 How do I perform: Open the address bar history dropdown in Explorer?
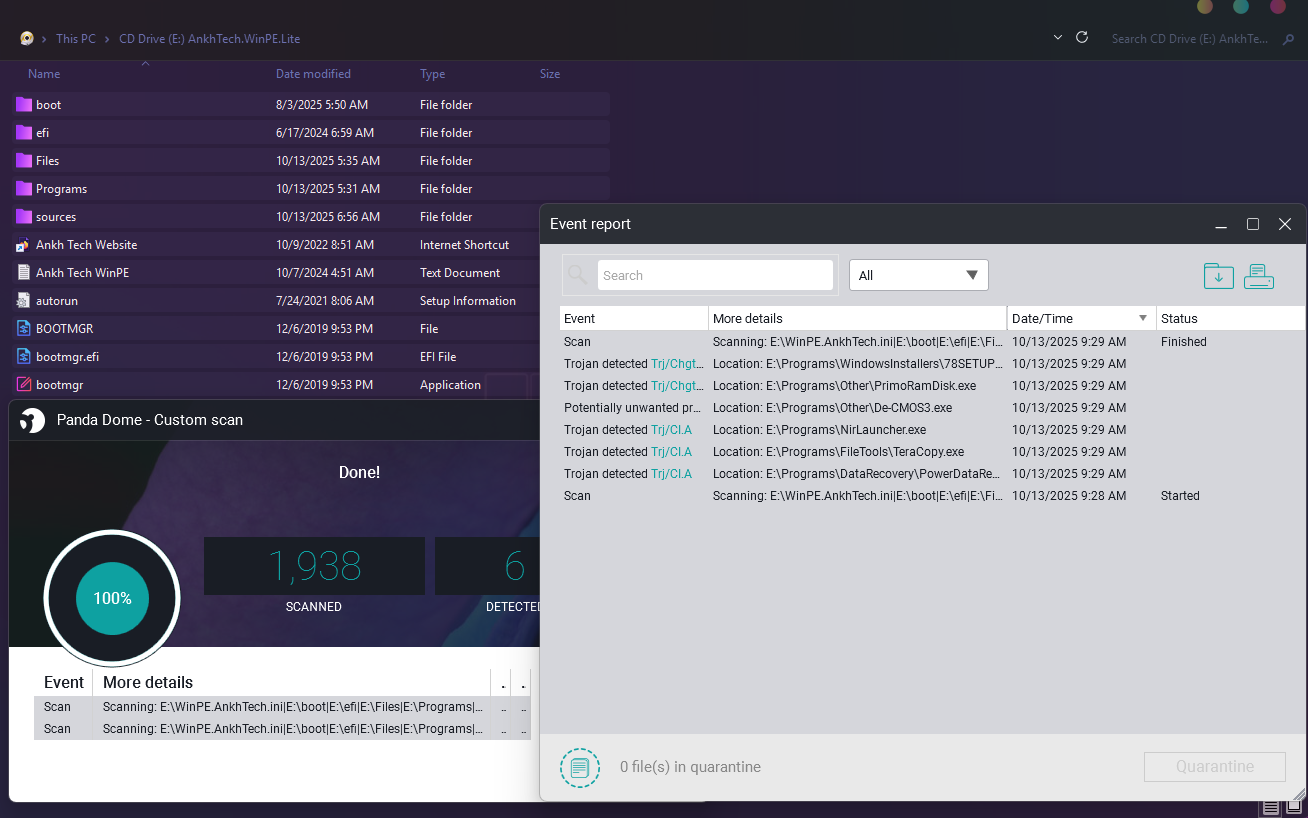click(1058, 38)
